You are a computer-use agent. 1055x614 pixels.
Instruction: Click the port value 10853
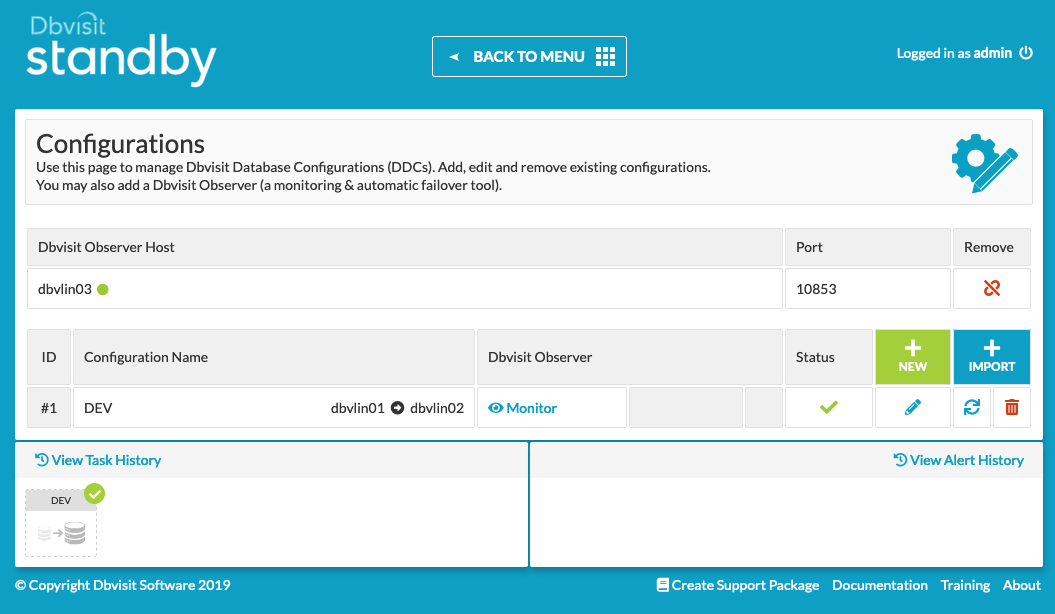click(816, 289)
